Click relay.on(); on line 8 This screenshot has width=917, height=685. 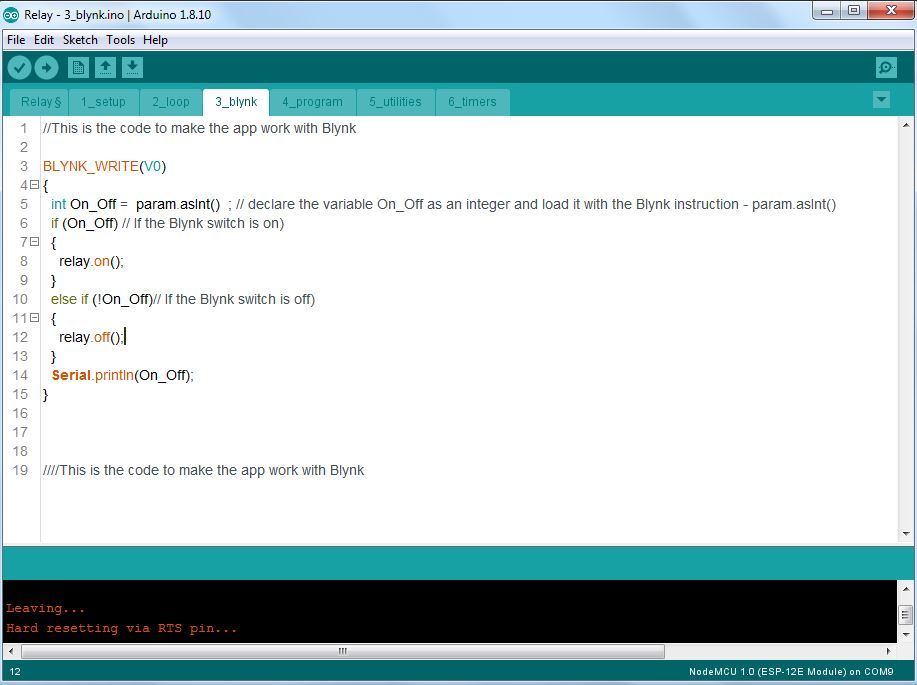(x=91, y=261)
